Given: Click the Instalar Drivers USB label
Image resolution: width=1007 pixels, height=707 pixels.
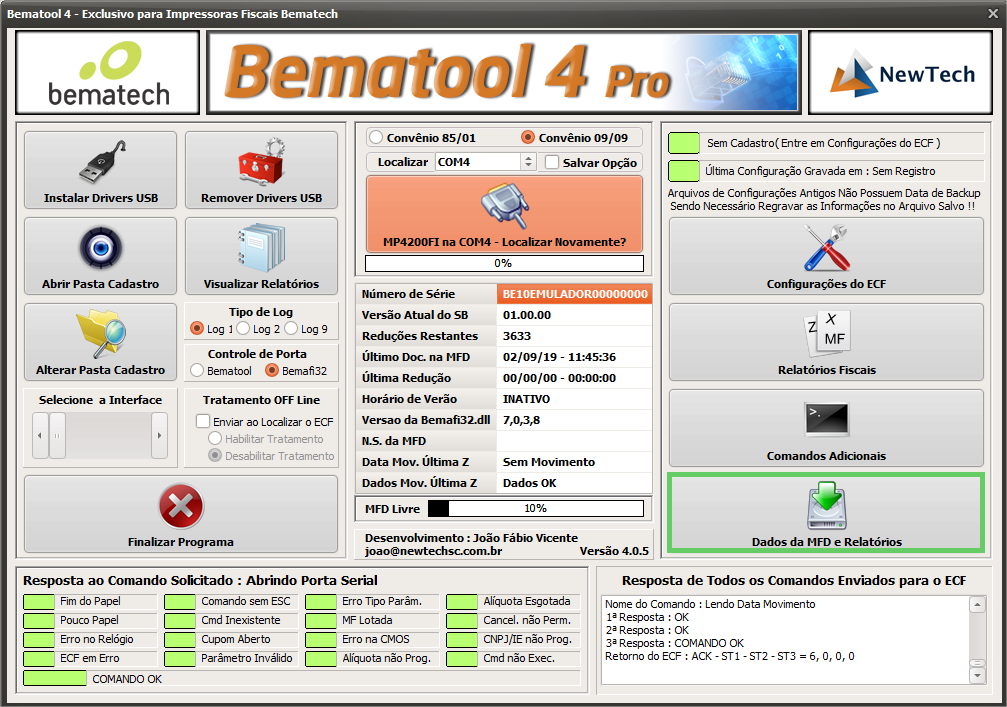Looking at the screenshot, I should tap(101, 198).
